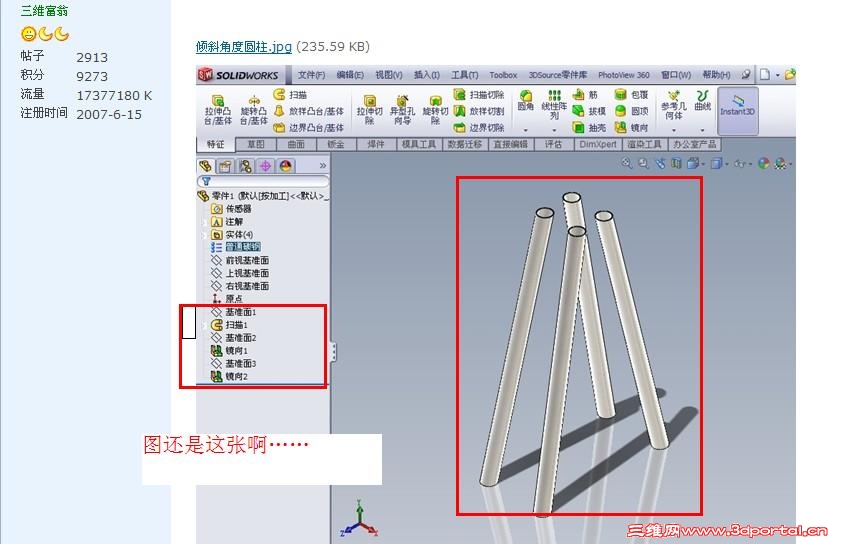Activate the 旋转切除 revolved cut tool

435,110
